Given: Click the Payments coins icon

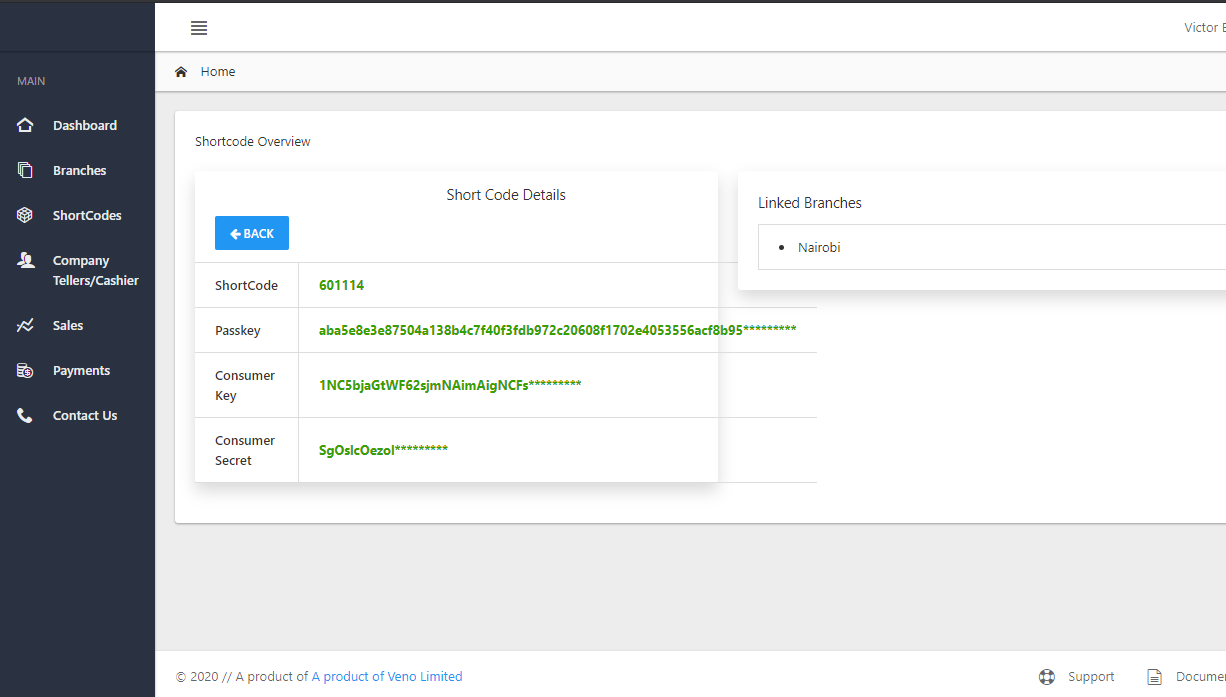Looking at the screenshot, I should 25,370.
